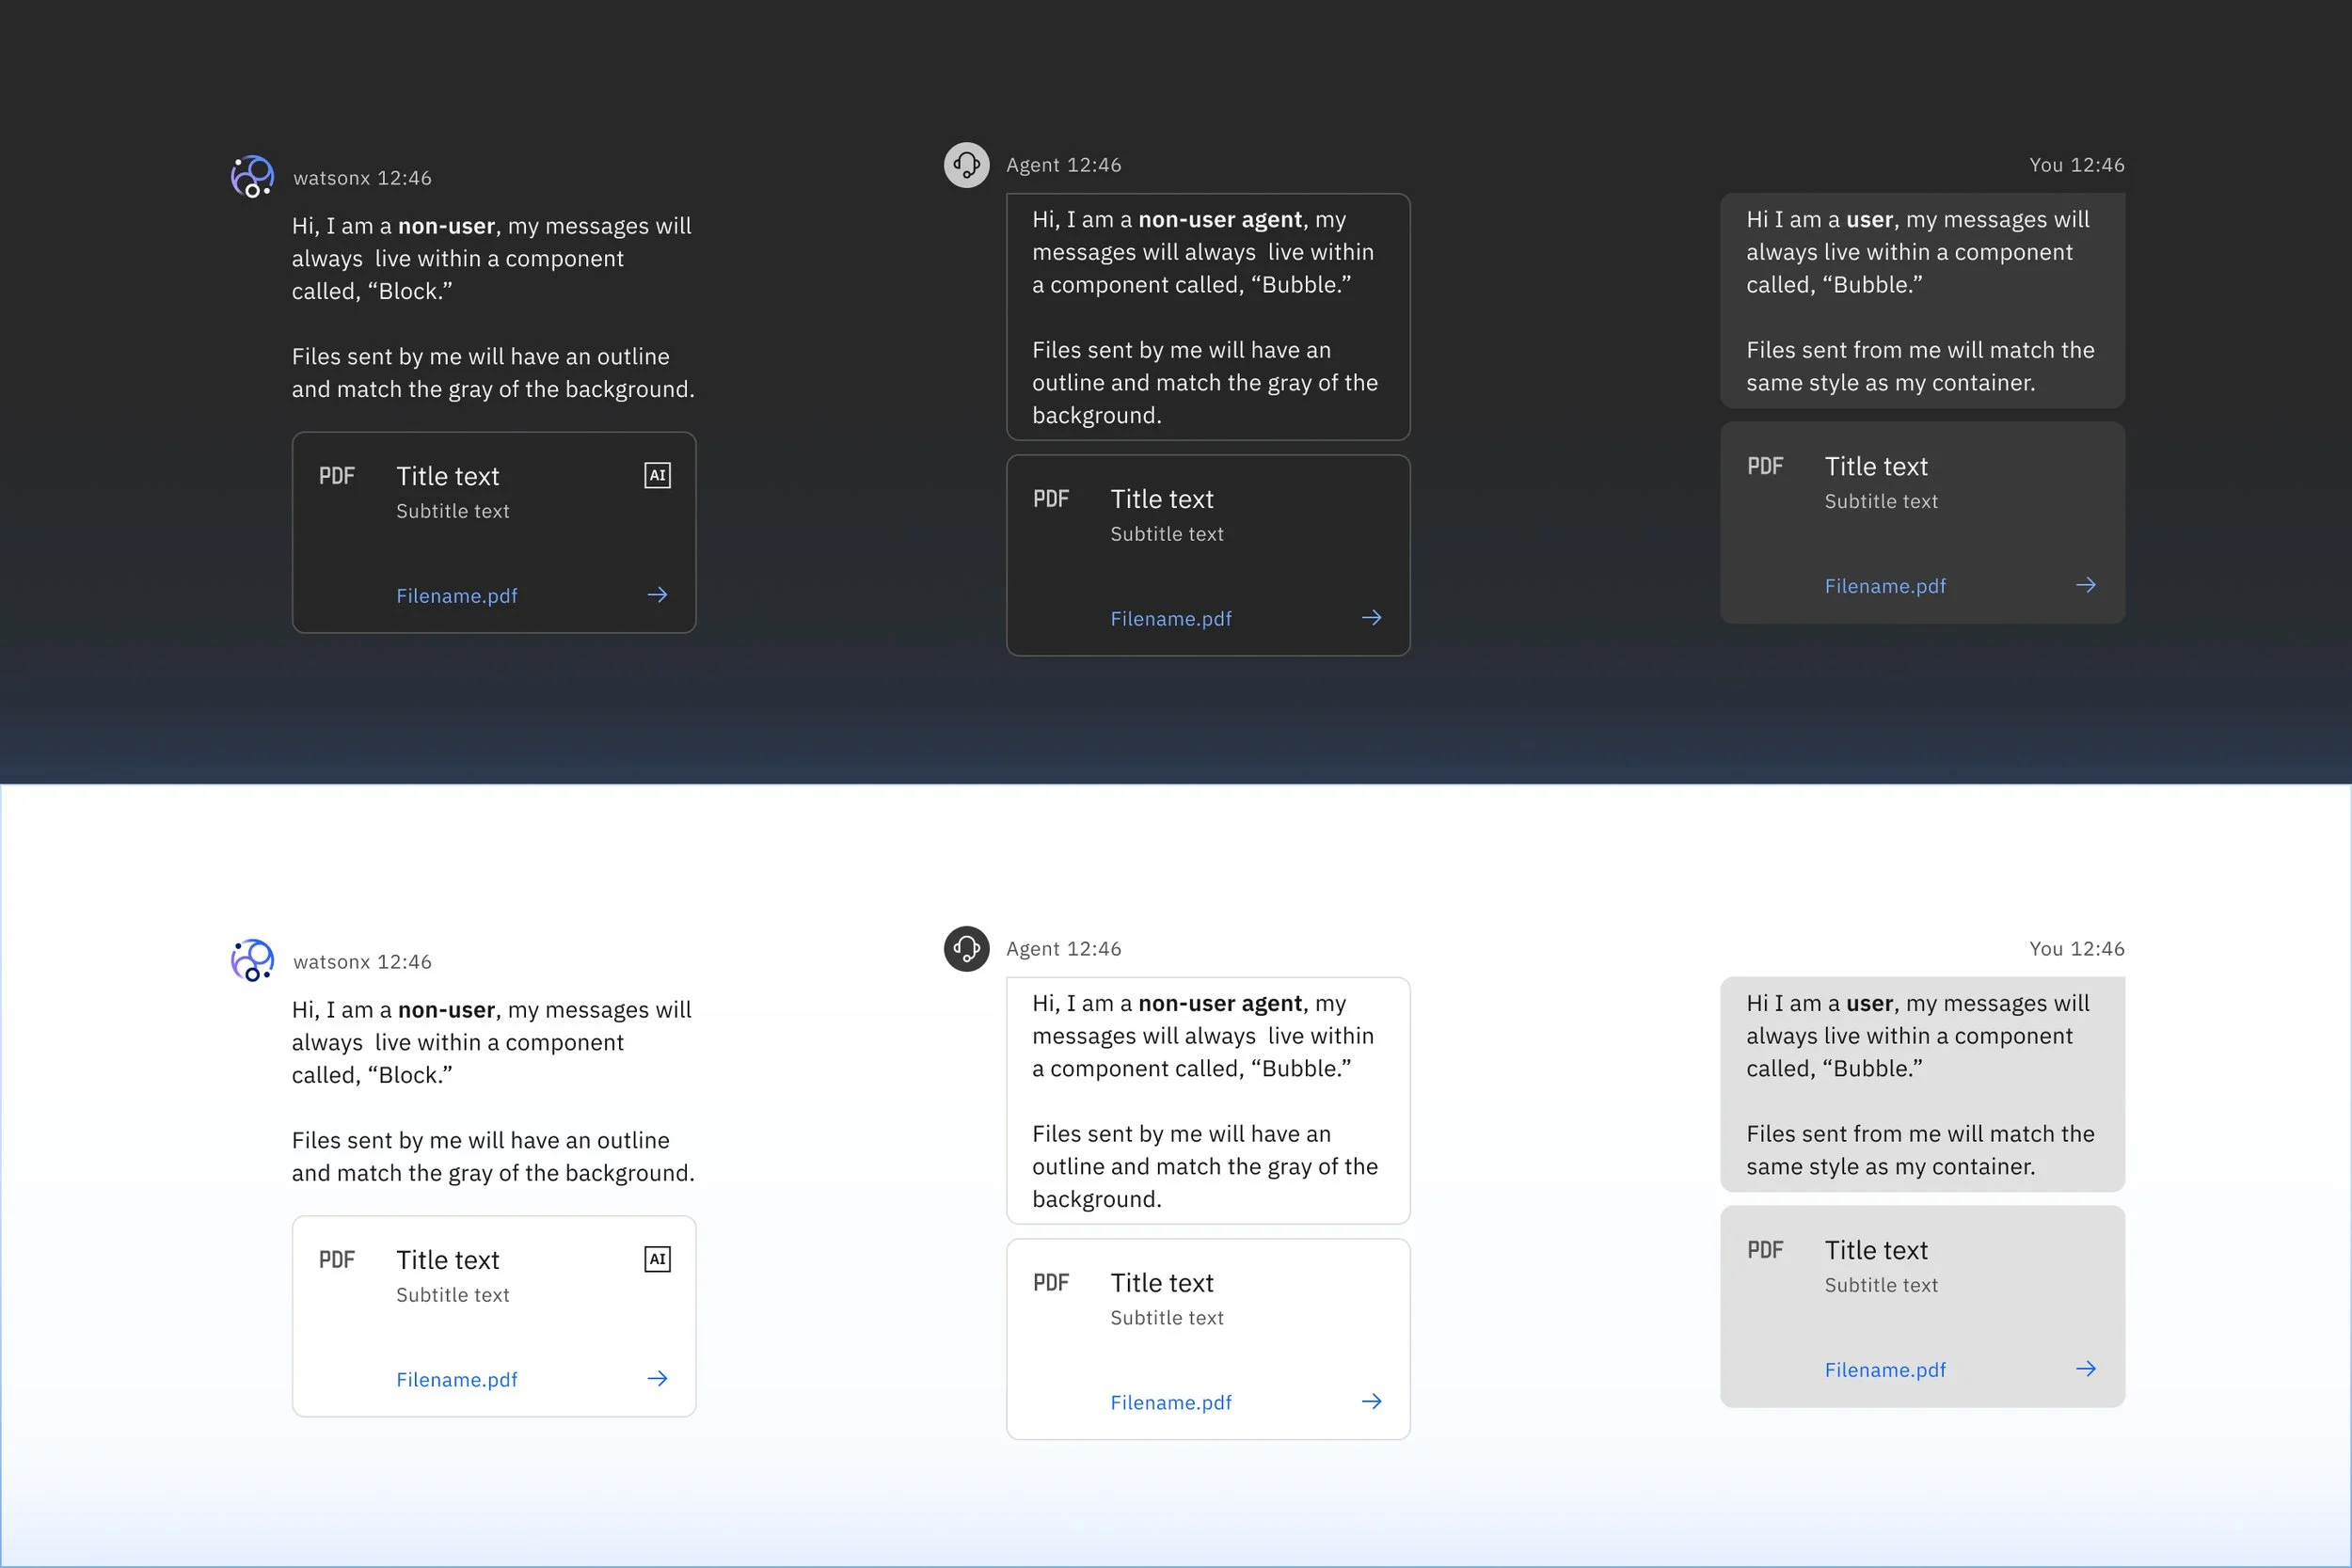Viewport: 2352px width, 1568px height.
Task: Click the Agent headset avatar in light theme
Action: [x=966, y=949]
